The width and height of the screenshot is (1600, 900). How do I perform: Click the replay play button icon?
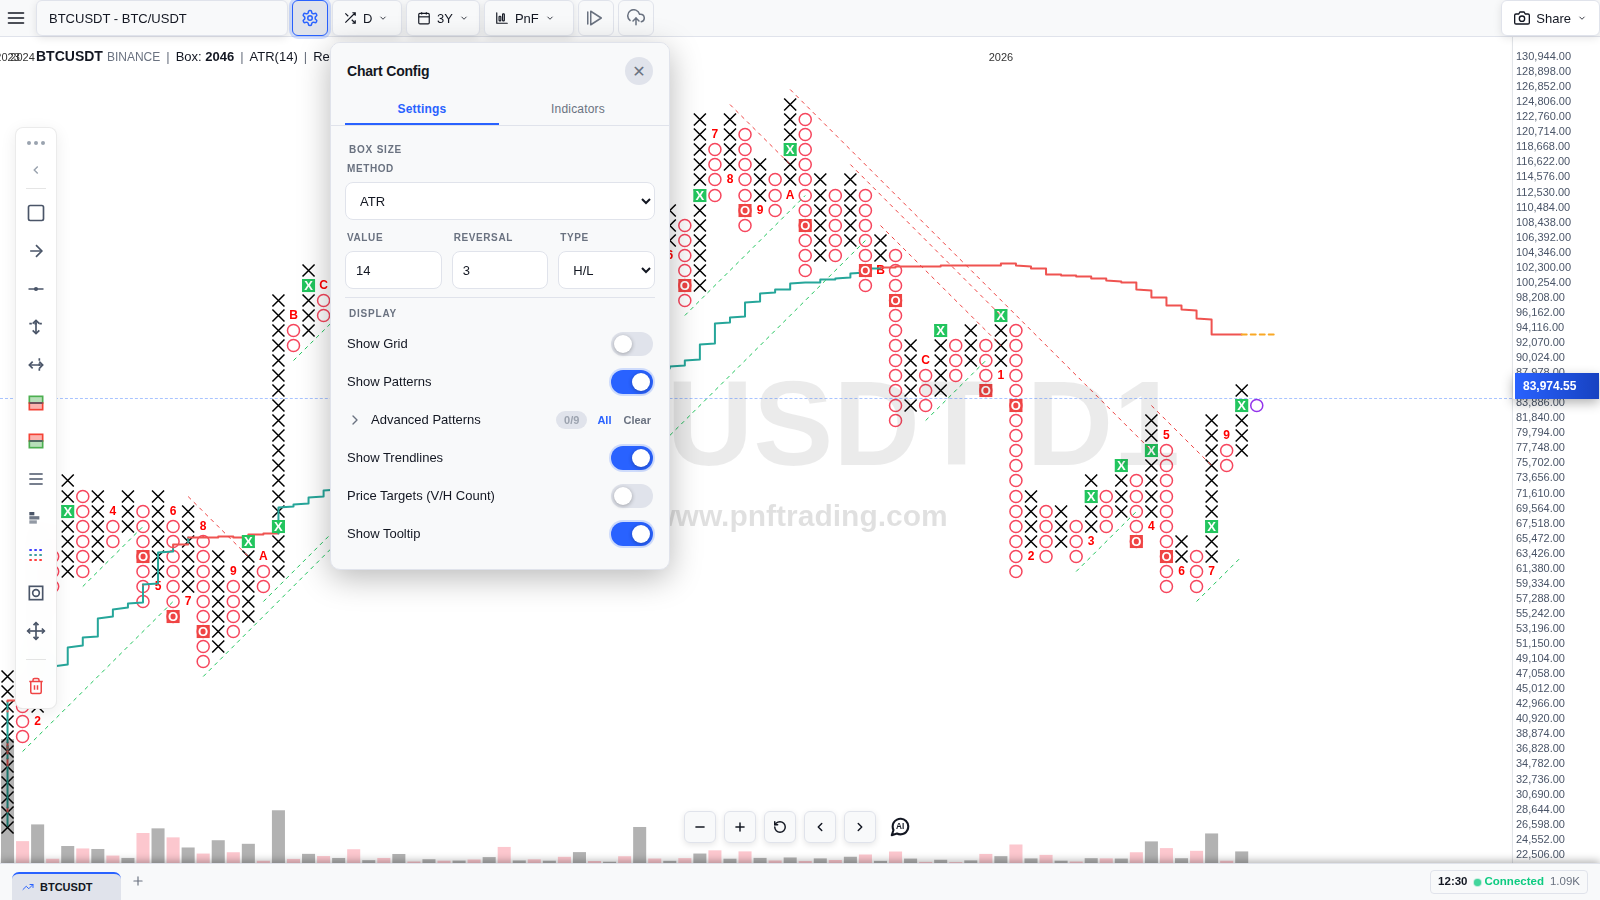(594, 18)
